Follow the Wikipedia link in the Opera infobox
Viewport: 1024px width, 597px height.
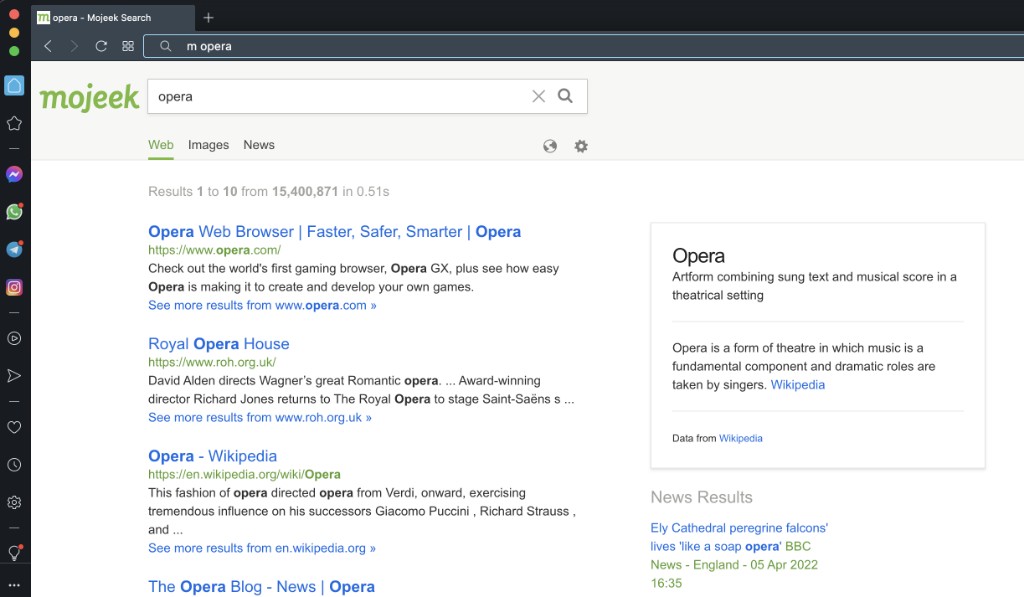pos(797,385)
